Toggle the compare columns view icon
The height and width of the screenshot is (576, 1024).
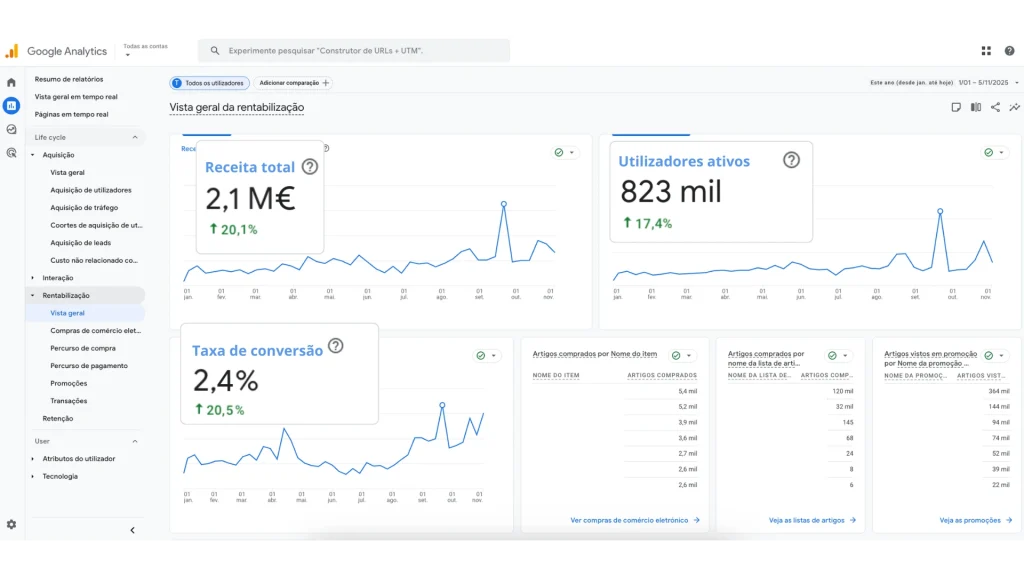(975, 107)
